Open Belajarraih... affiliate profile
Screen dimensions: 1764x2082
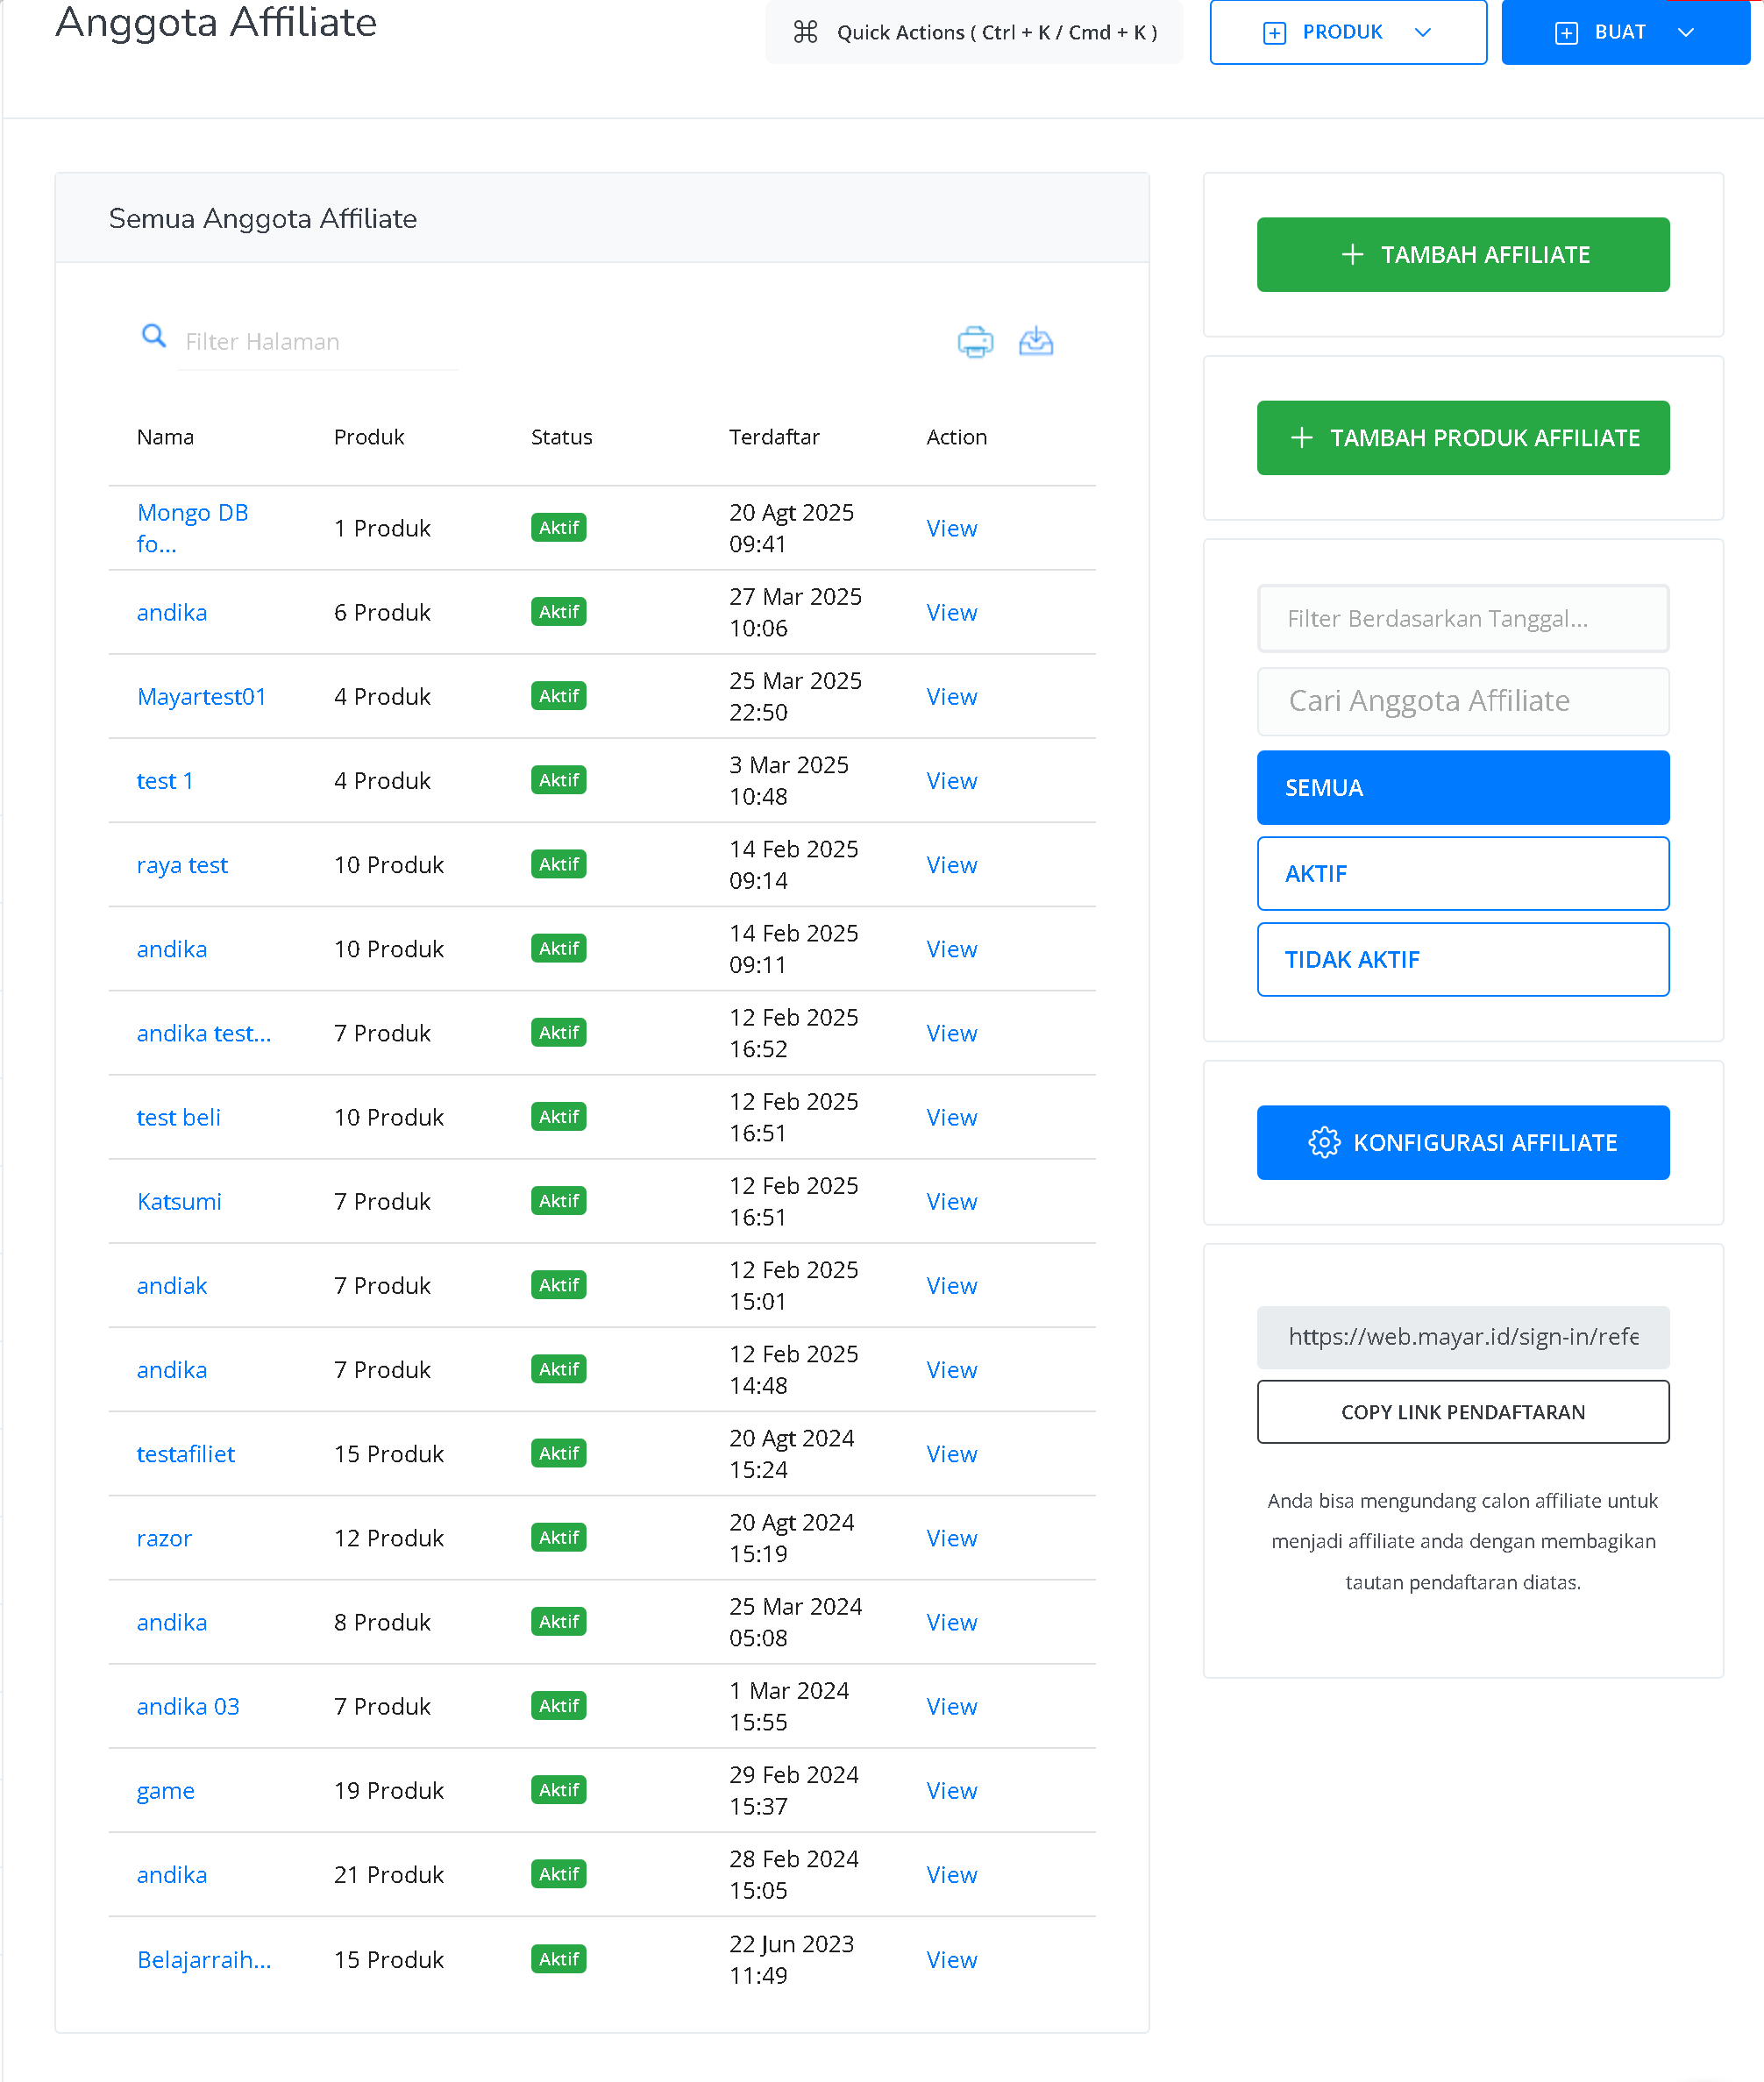[203, 1959]
